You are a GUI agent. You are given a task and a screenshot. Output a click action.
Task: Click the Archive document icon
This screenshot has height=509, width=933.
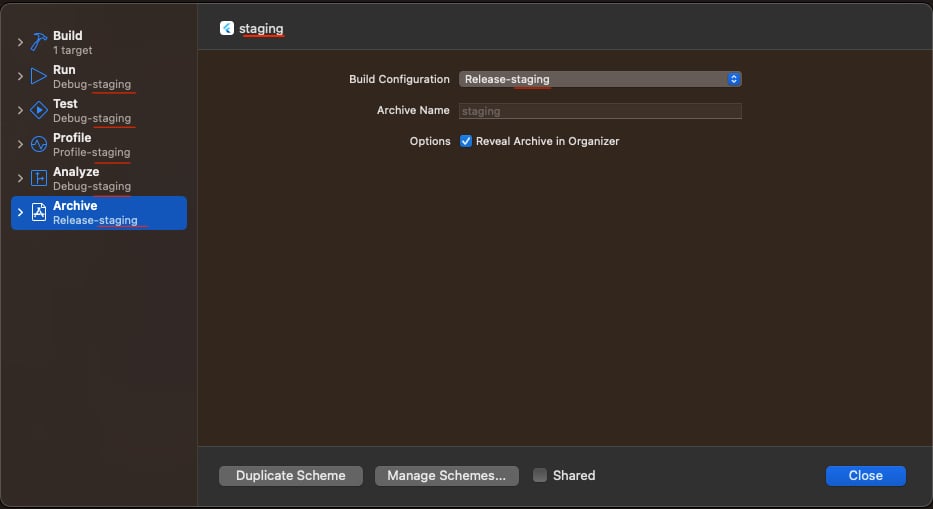click(x=39, y=212)
